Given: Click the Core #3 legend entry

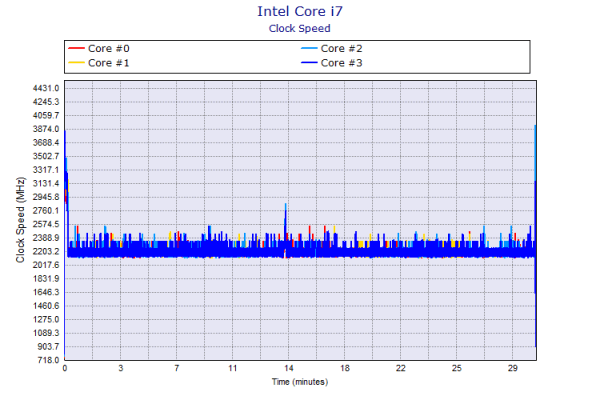Looking at the screenshot, I should point(332,63).
